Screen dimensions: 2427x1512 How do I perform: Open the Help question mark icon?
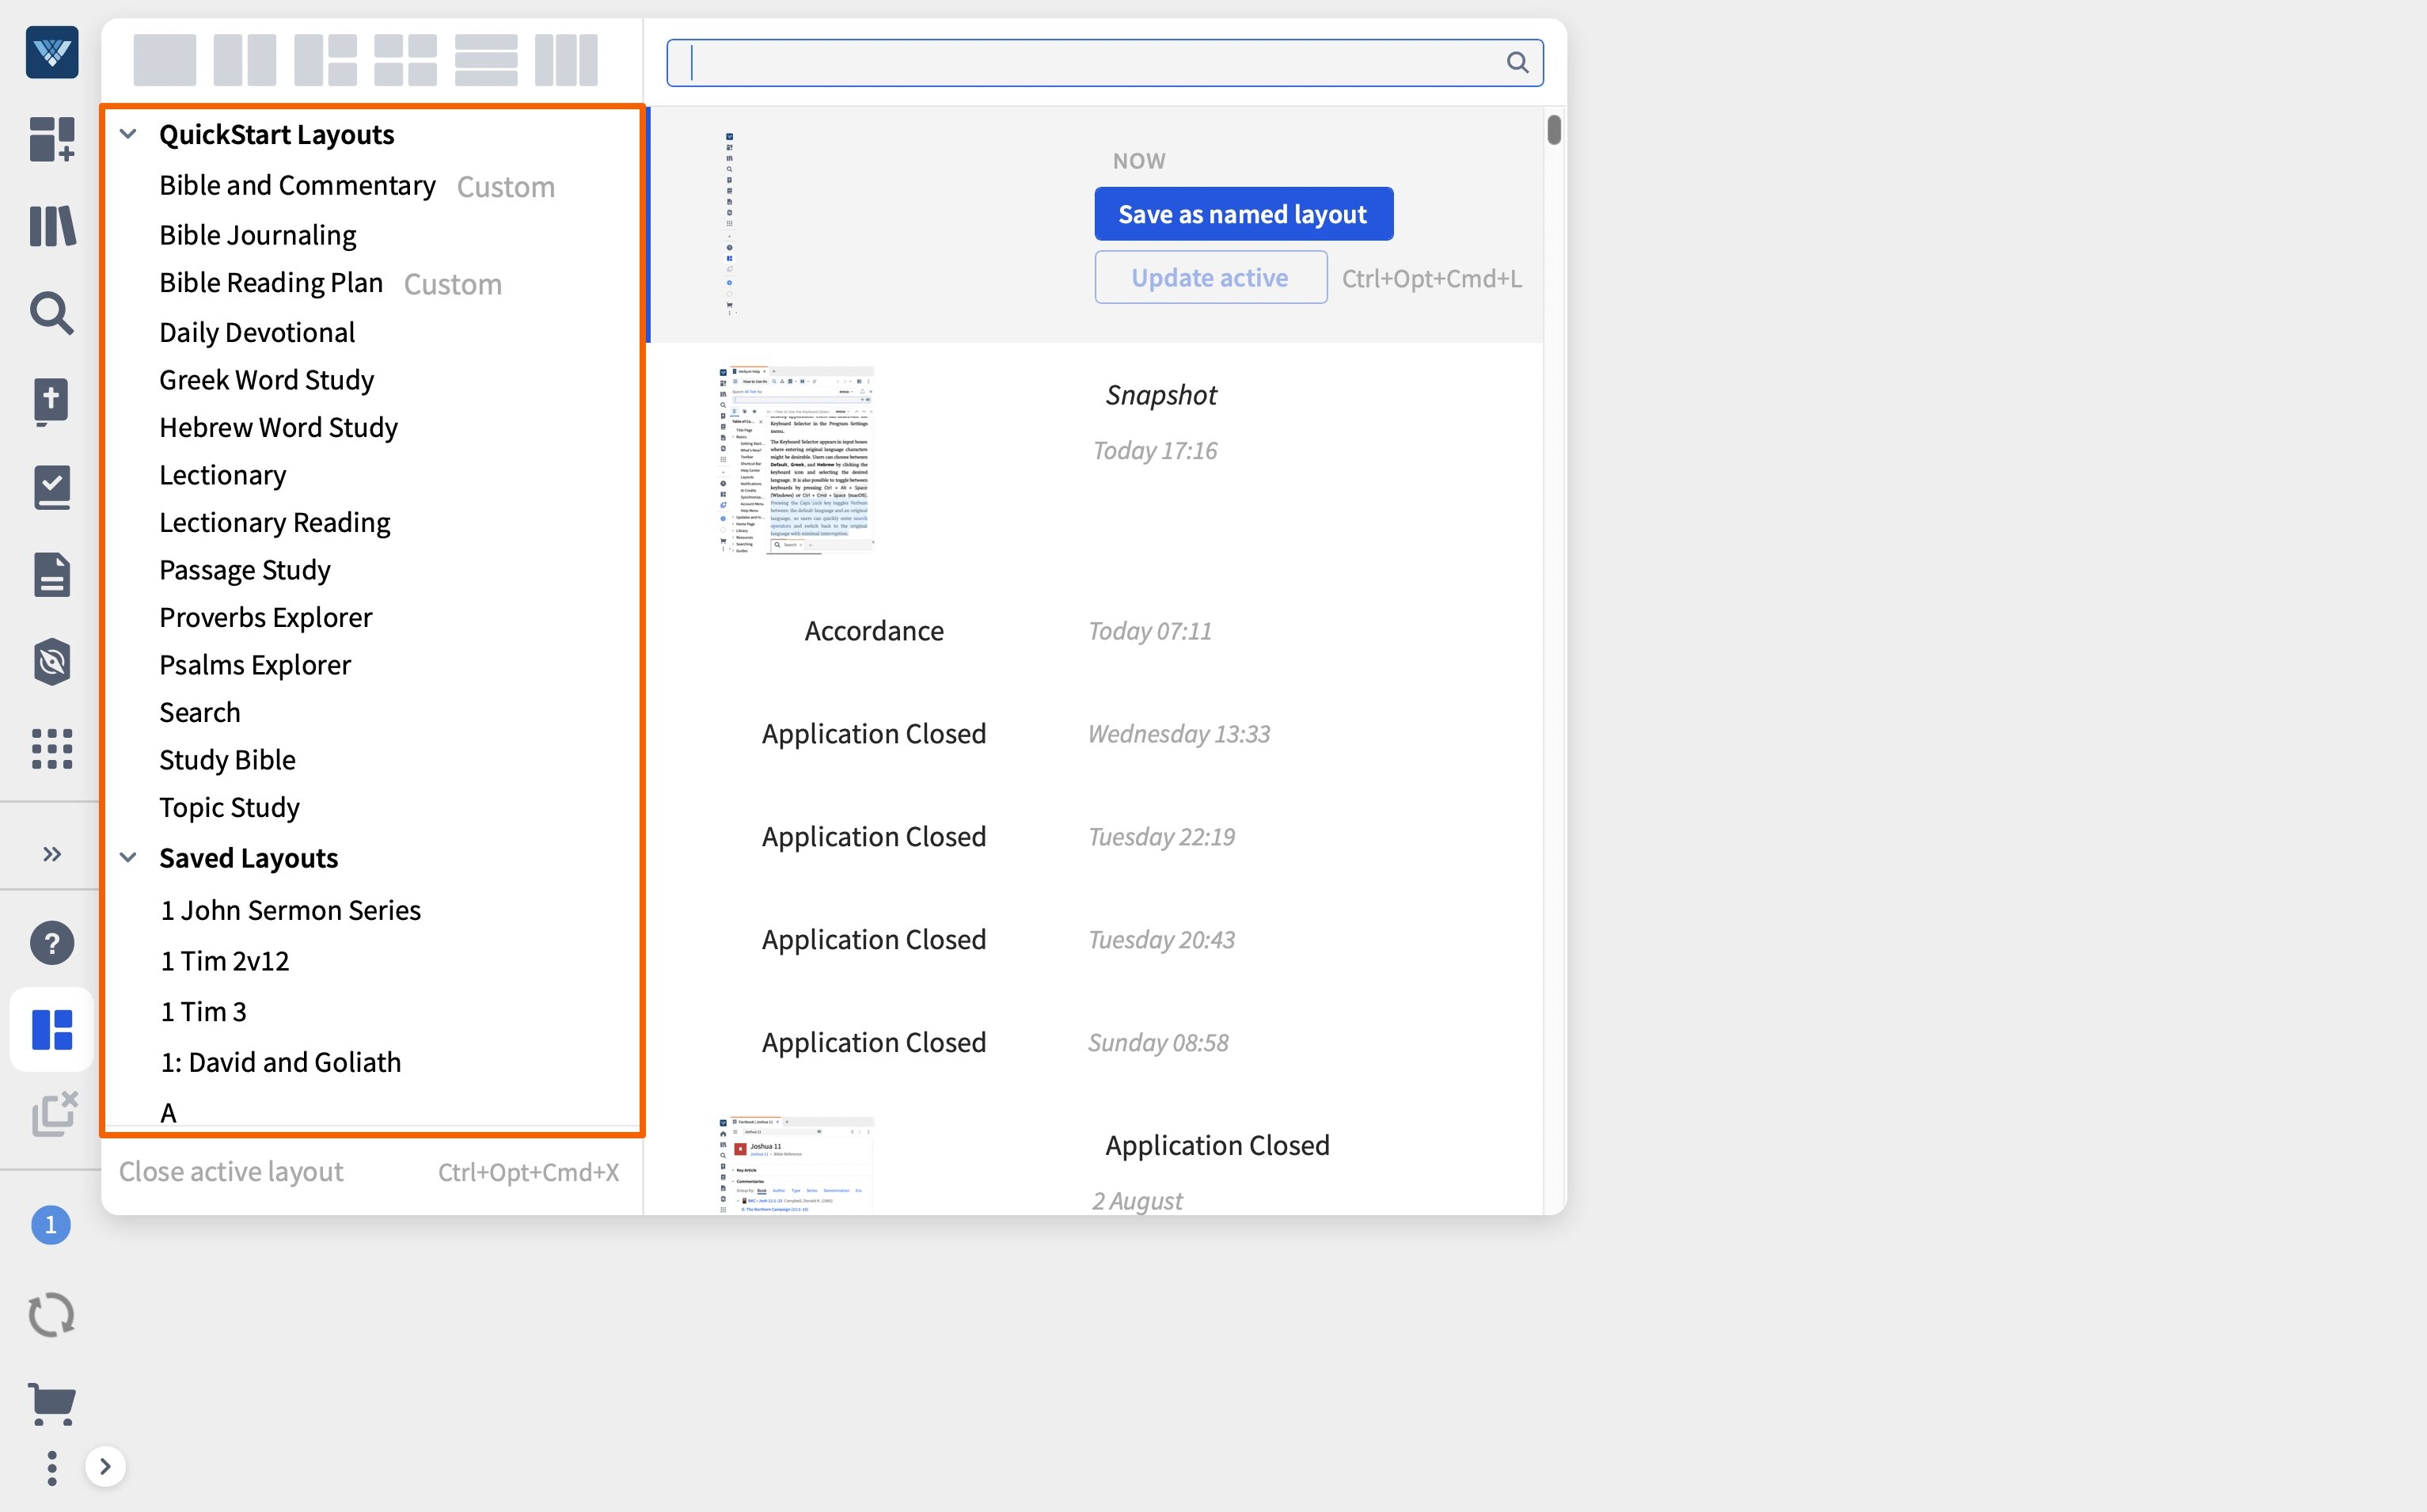click(52, 943)
